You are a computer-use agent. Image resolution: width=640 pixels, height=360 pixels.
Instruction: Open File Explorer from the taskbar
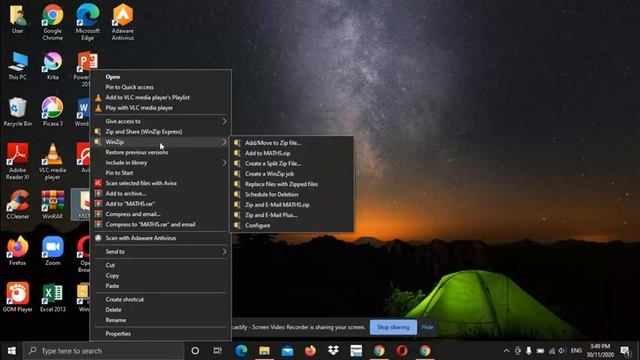point(264,351)
